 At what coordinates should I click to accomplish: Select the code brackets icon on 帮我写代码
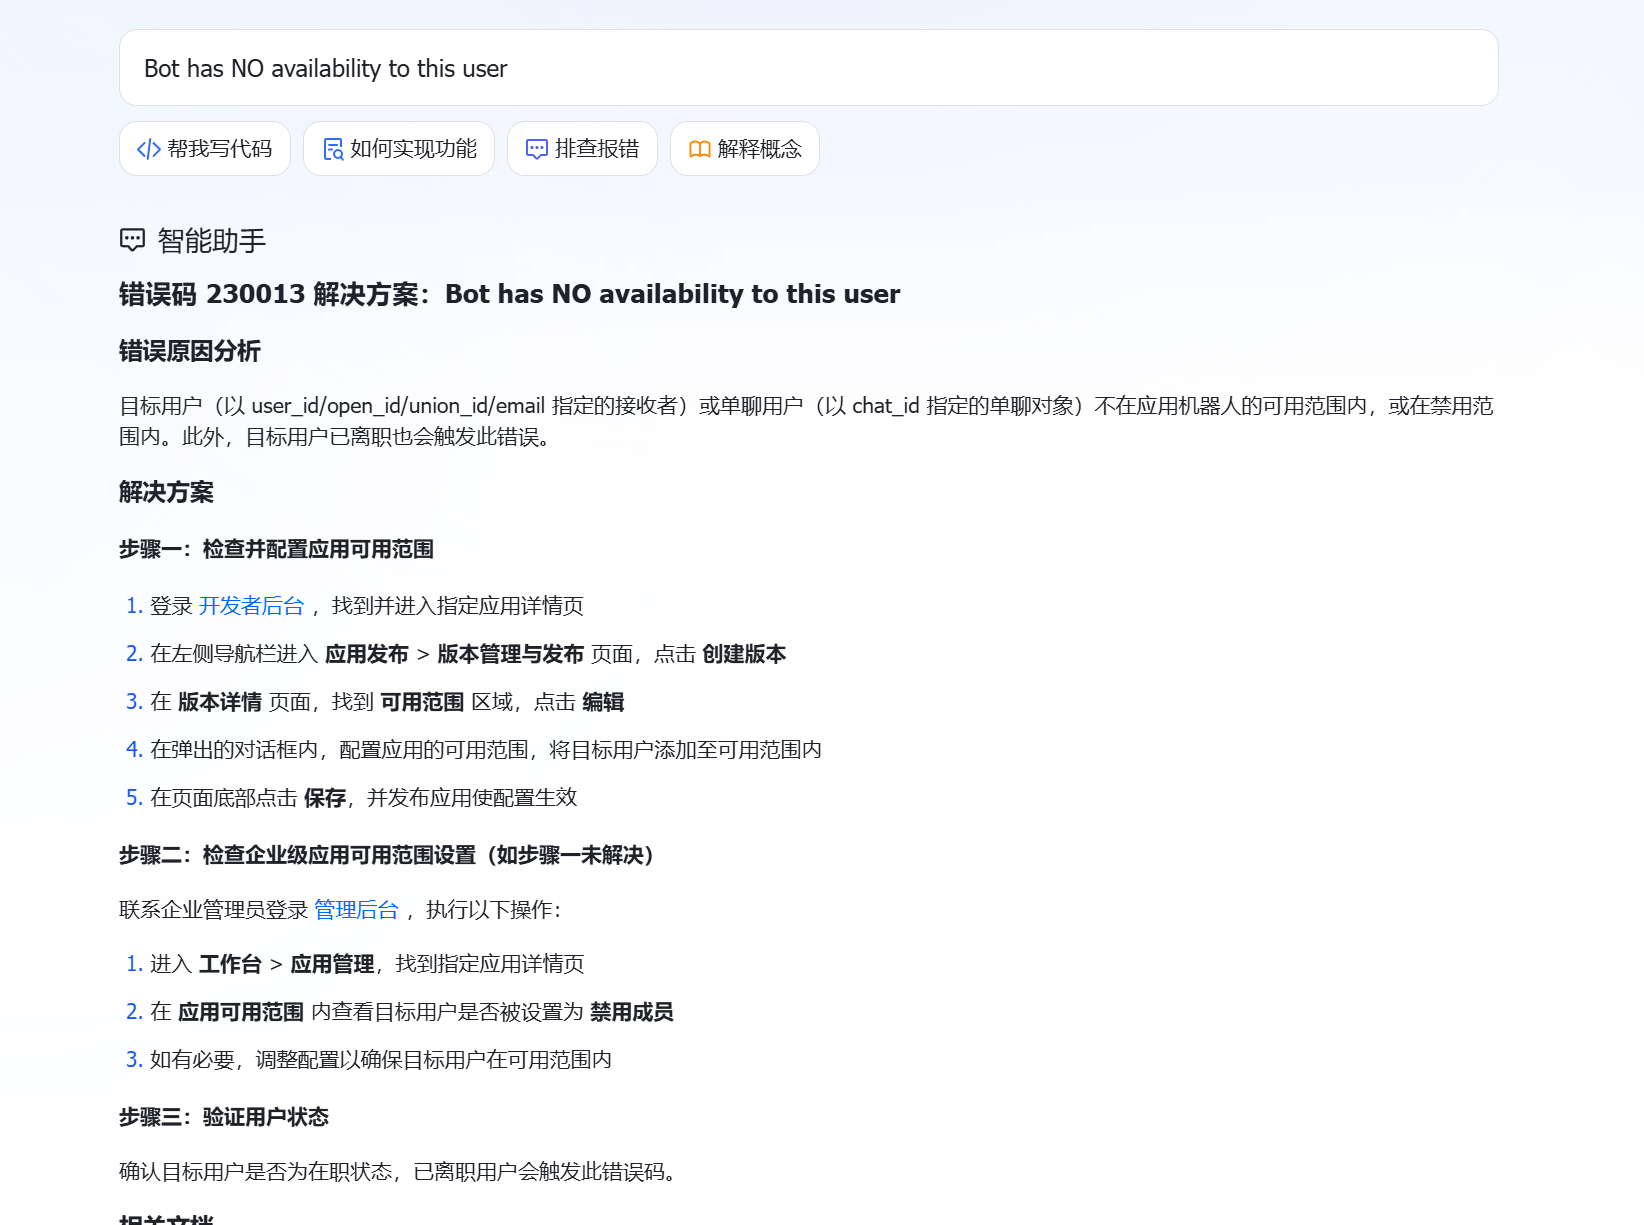148,148
